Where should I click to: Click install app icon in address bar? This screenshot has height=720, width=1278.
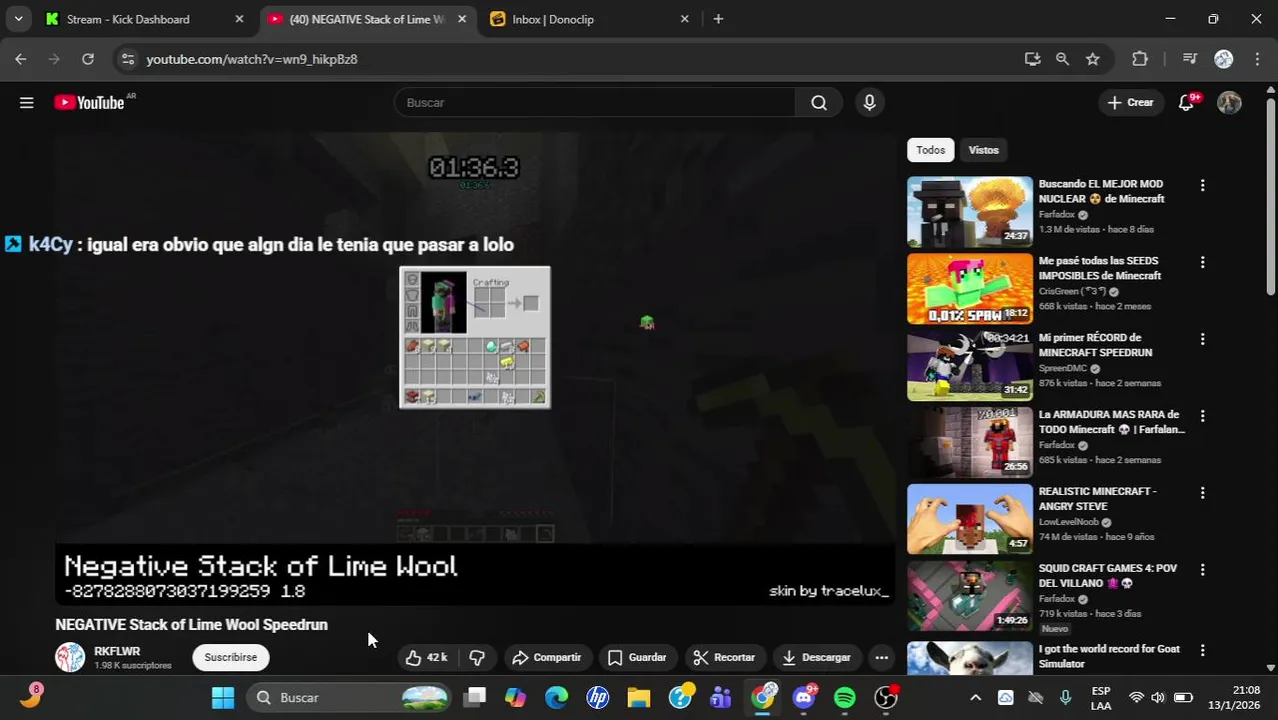pyautogui.click(x=1033, y=59)
